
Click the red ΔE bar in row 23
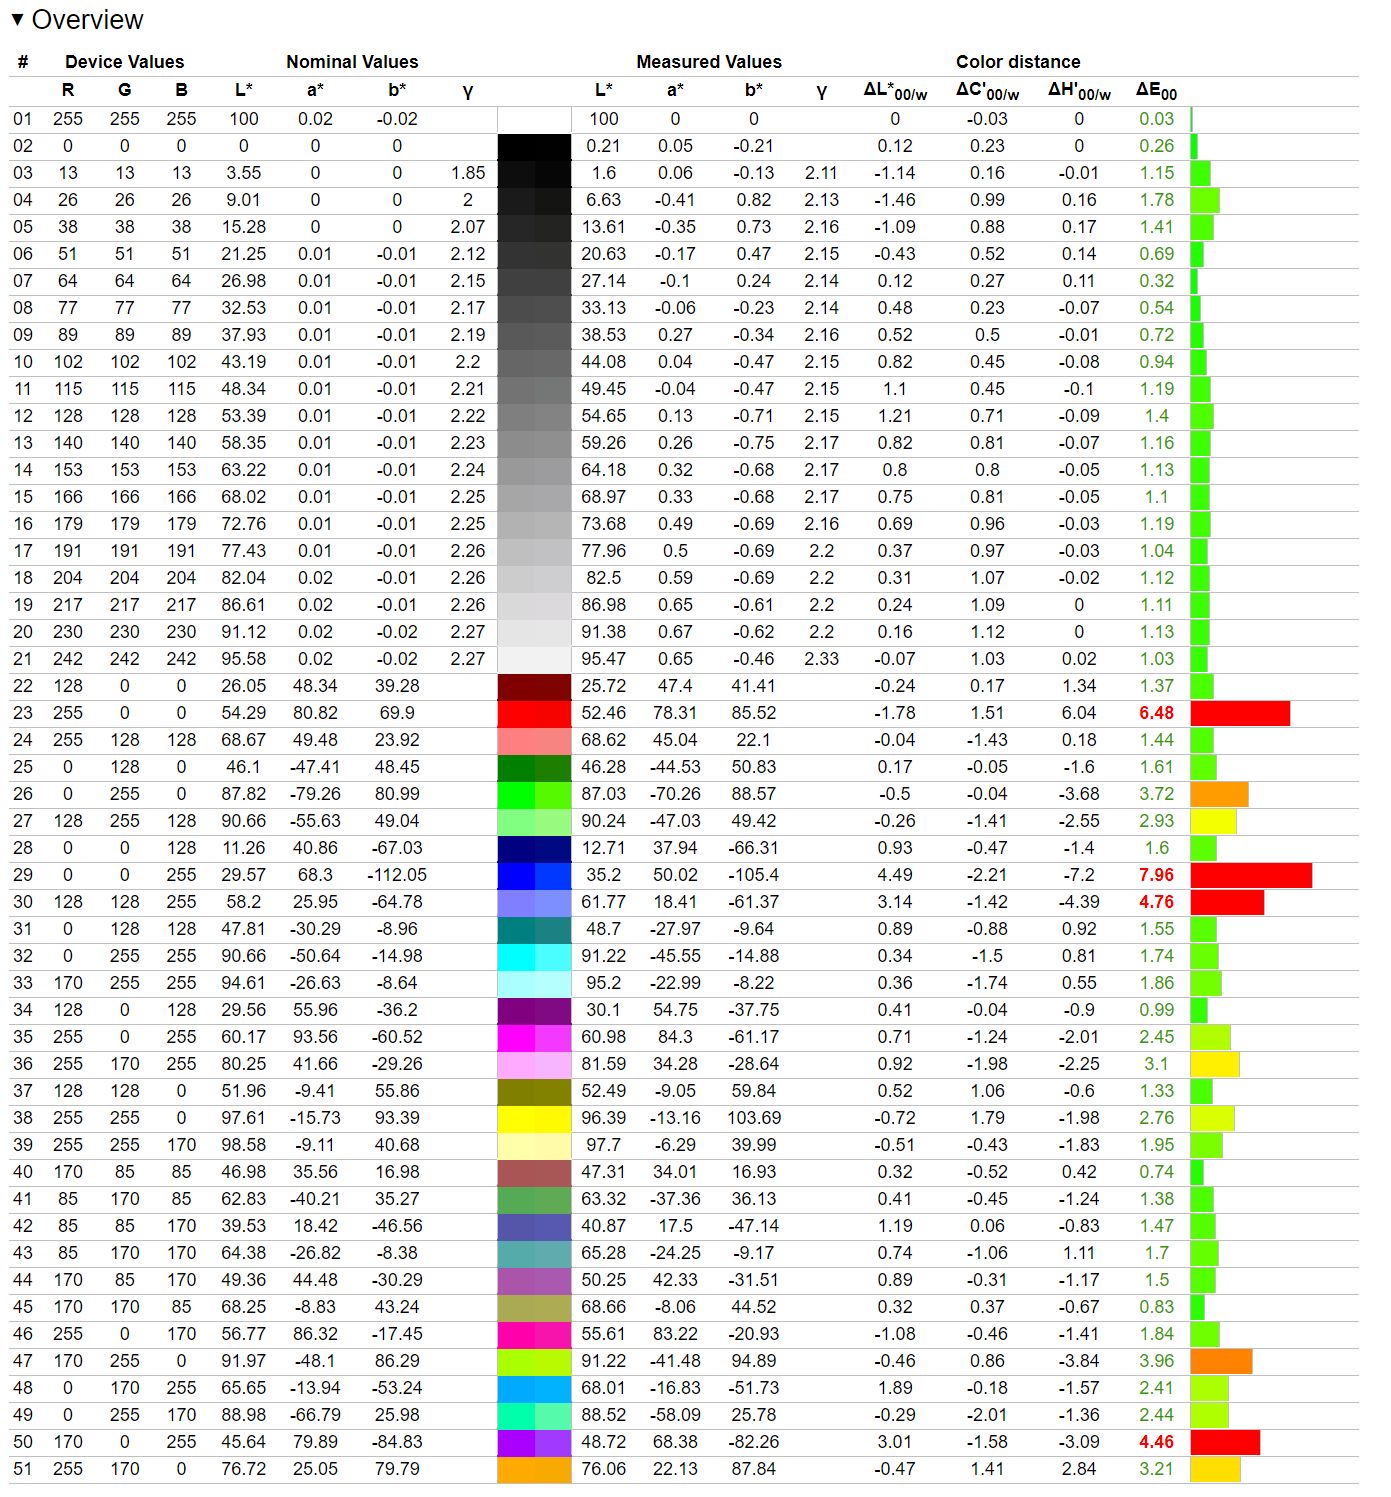pos(1239,713)
